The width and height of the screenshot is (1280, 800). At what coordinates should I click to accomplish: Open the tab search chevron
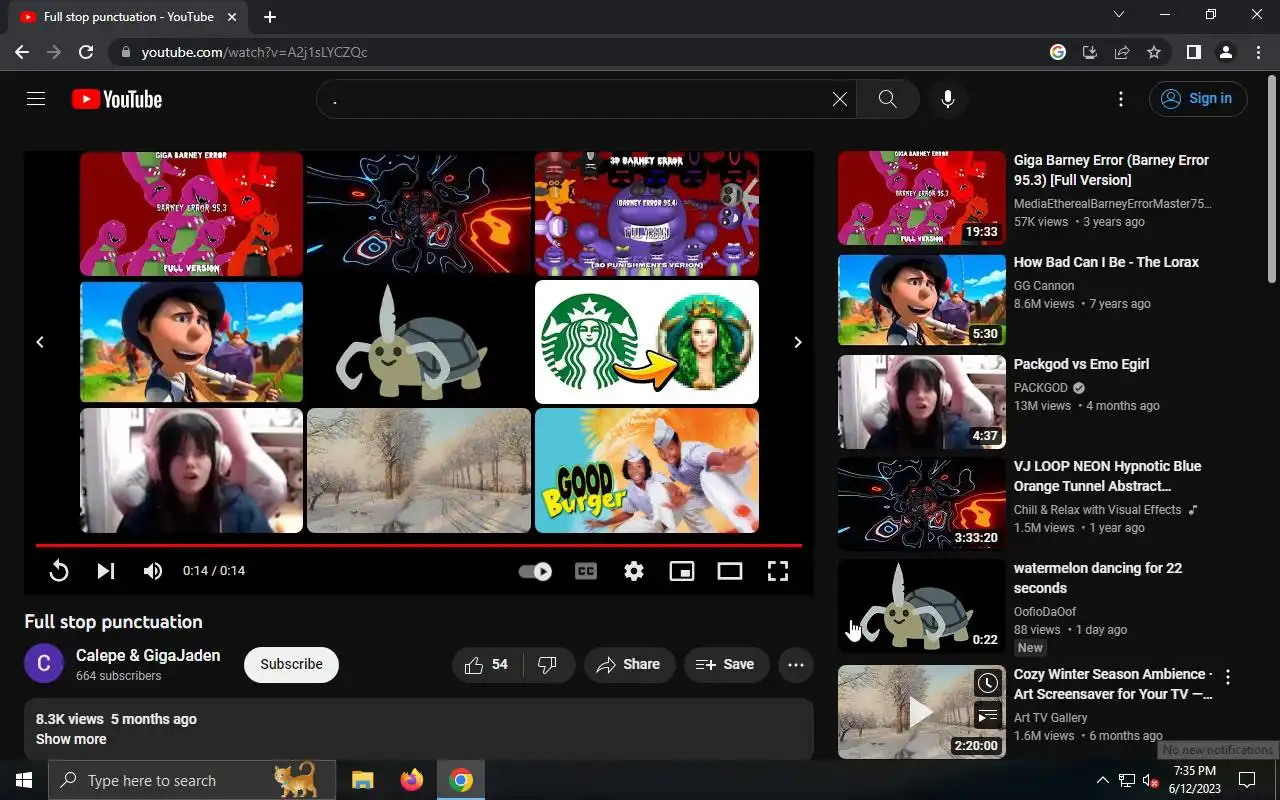pos(1119,15)
